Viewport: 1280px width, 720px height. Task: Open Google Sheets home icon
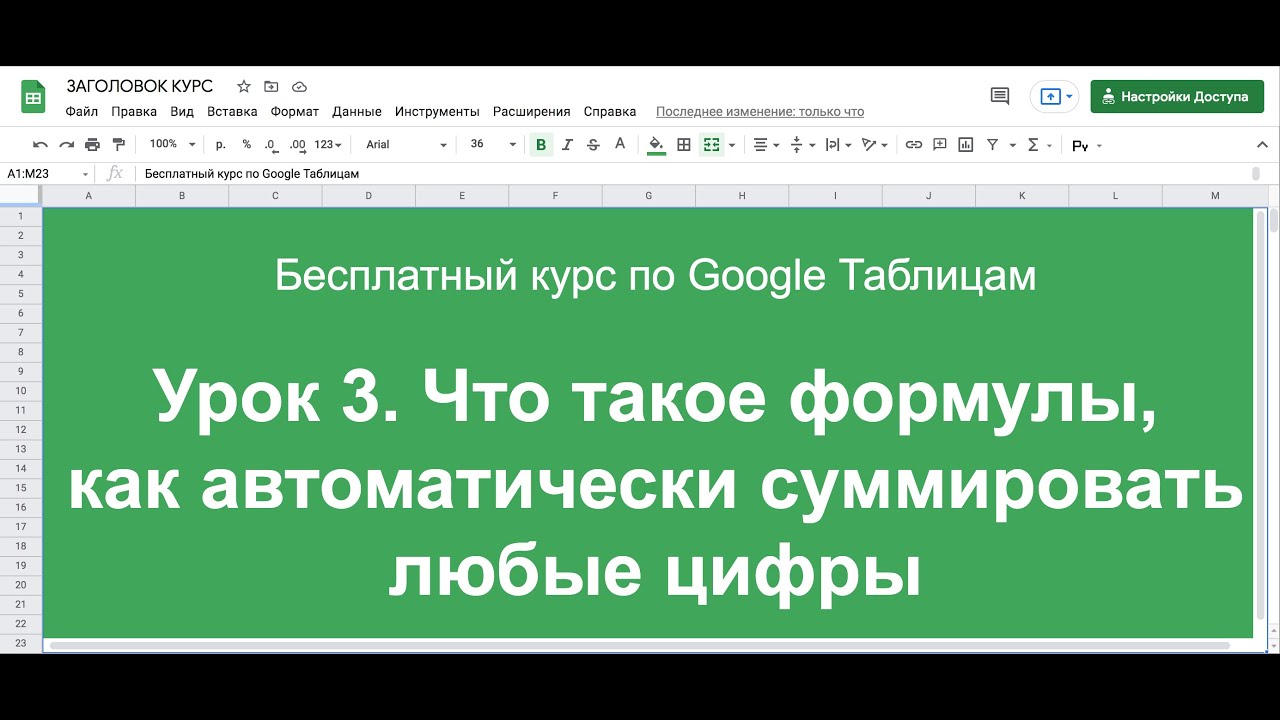33,97
